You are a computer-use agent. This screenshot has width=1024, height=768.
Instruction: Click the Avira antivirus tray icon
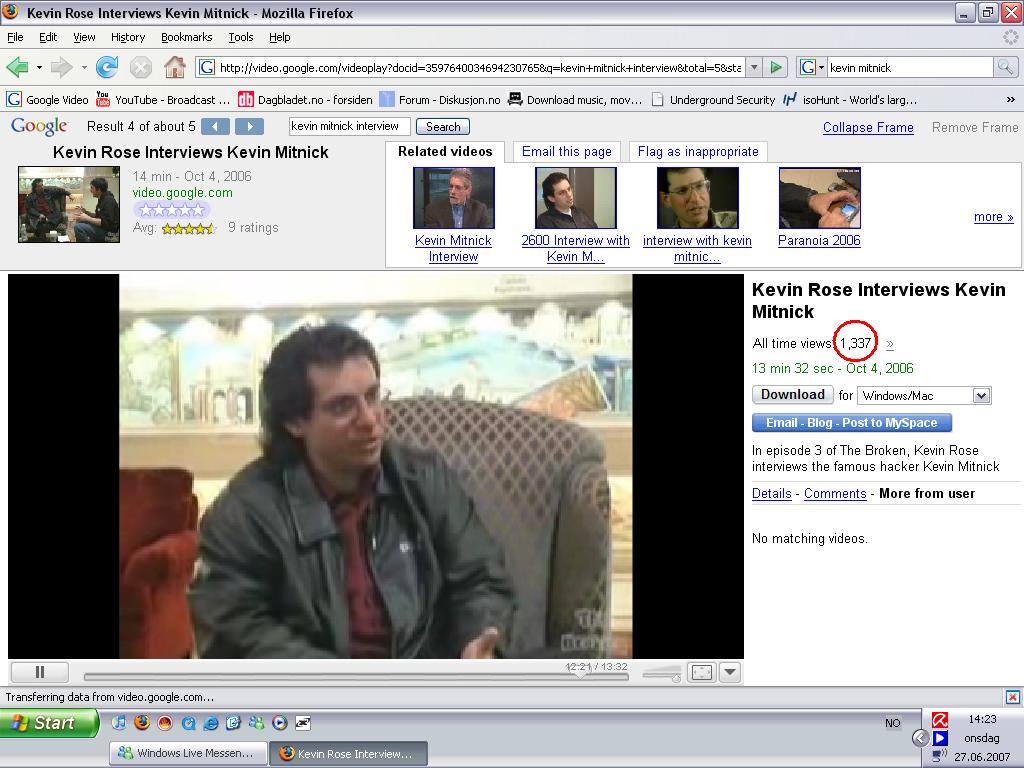click(940, 720)
